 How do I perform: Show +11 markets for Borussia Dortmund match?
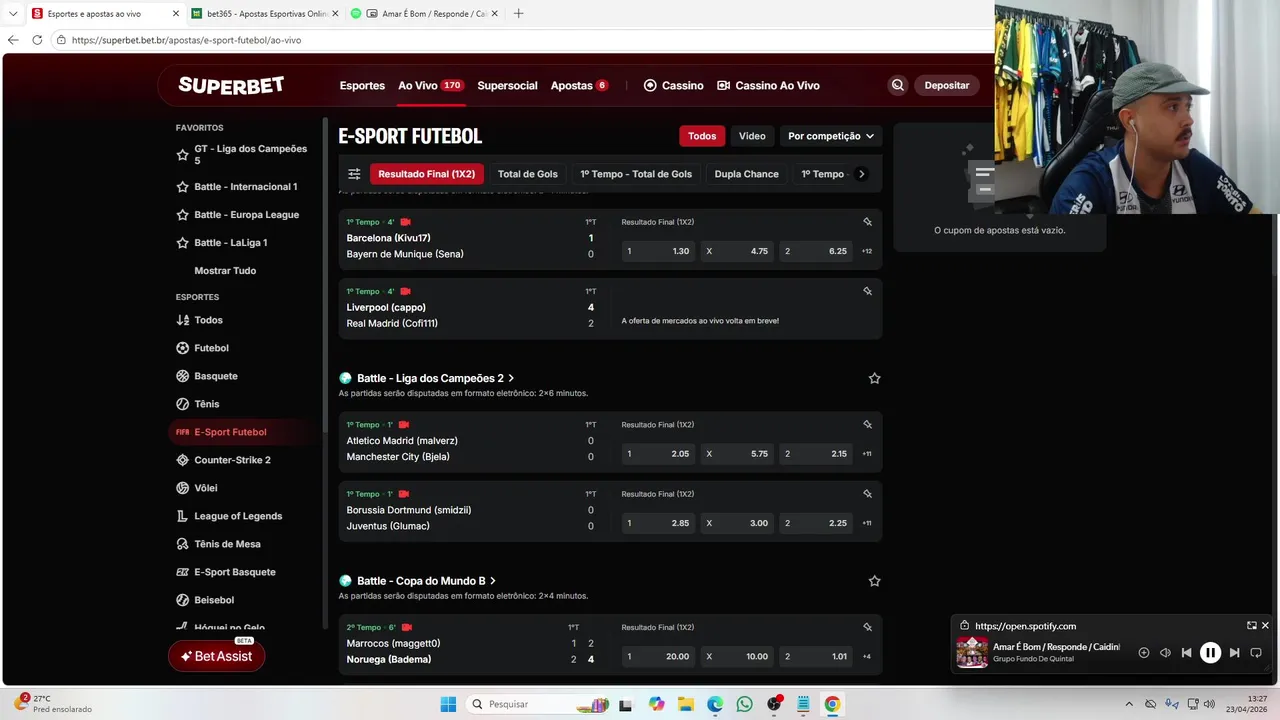pos(867,523)
